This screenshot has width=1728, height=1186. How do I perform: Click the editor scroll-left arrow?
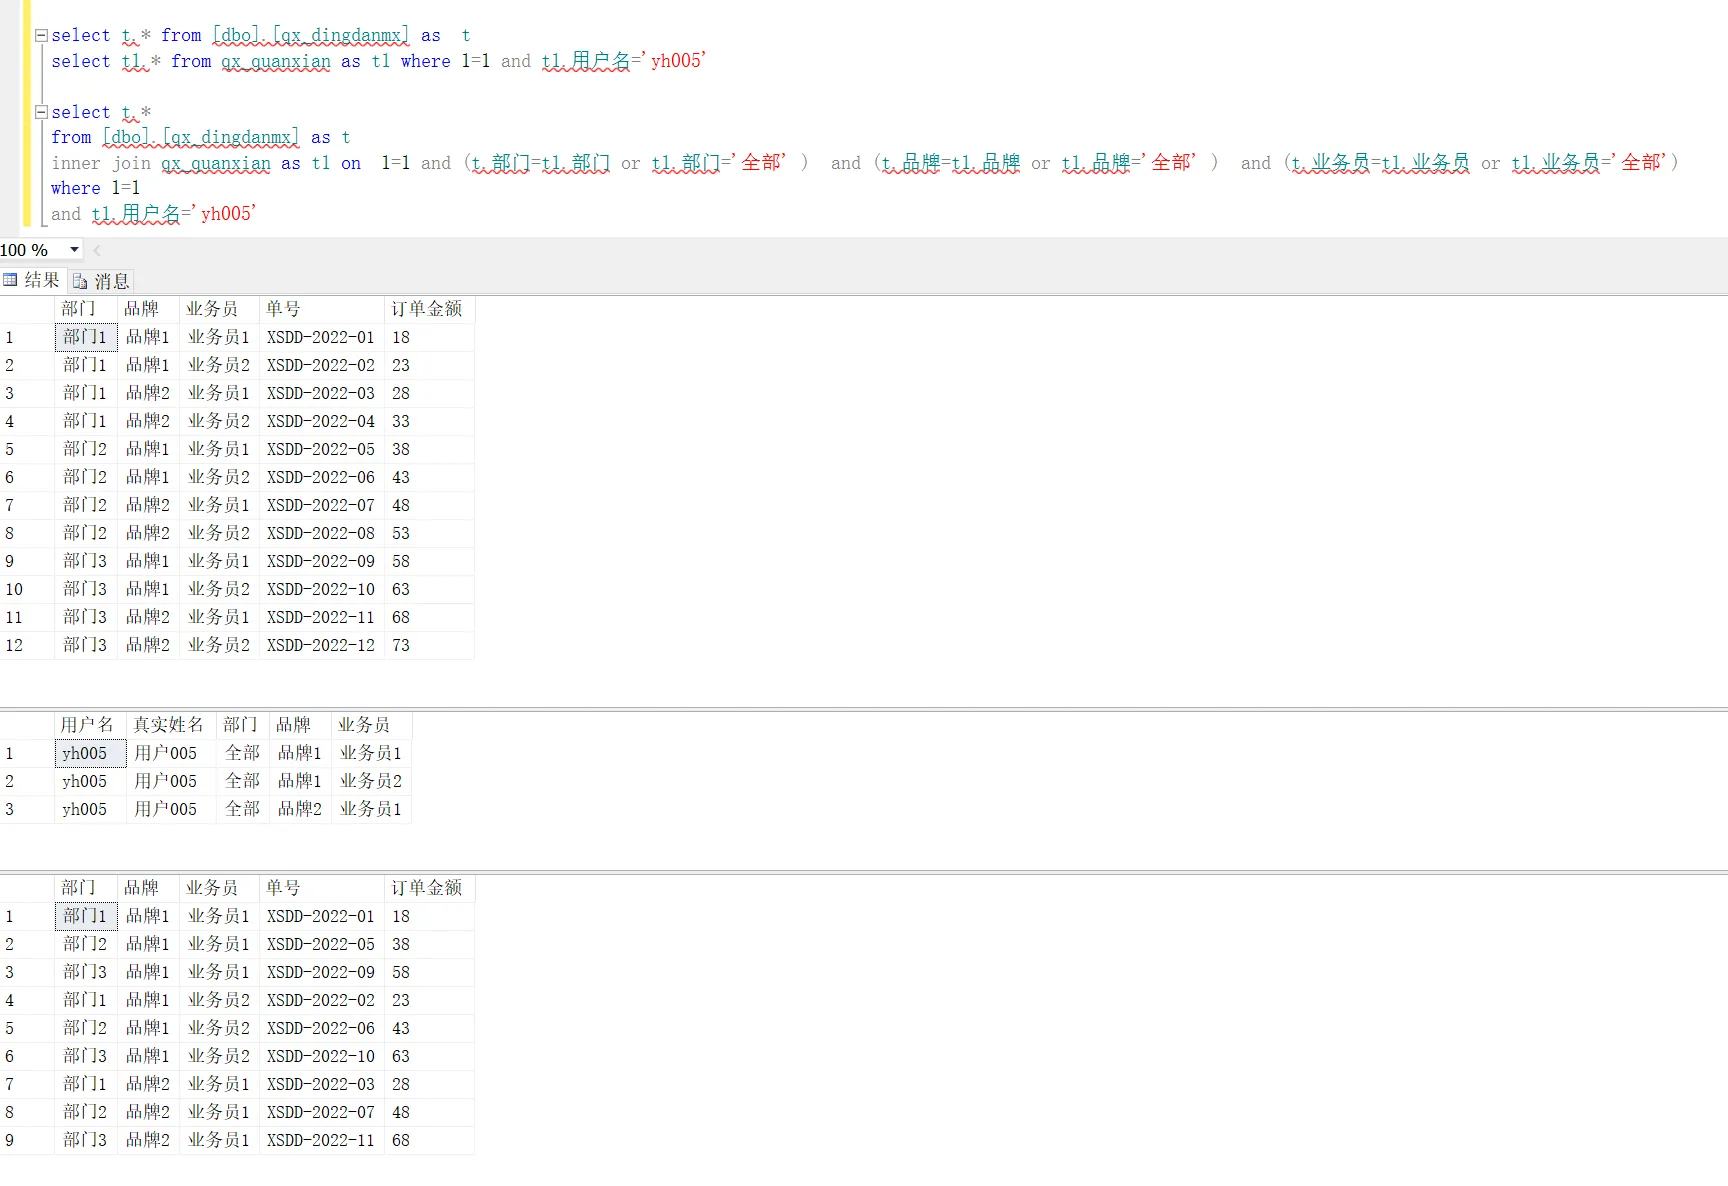(97, 250)
